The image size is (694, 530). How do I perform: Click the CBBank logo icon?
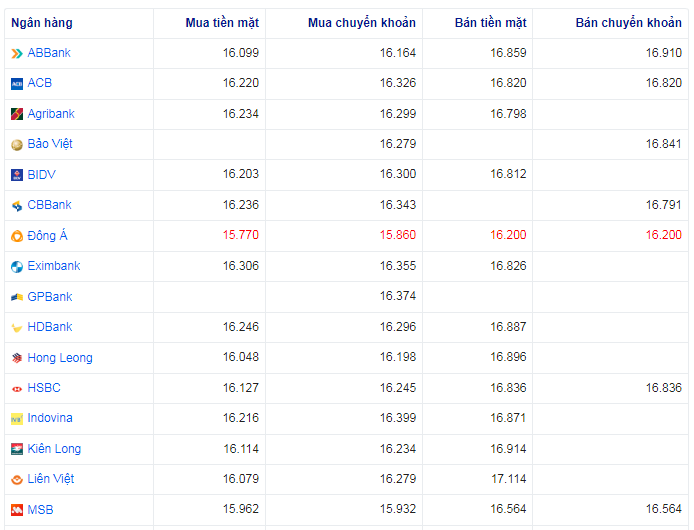tap(17, 206)
